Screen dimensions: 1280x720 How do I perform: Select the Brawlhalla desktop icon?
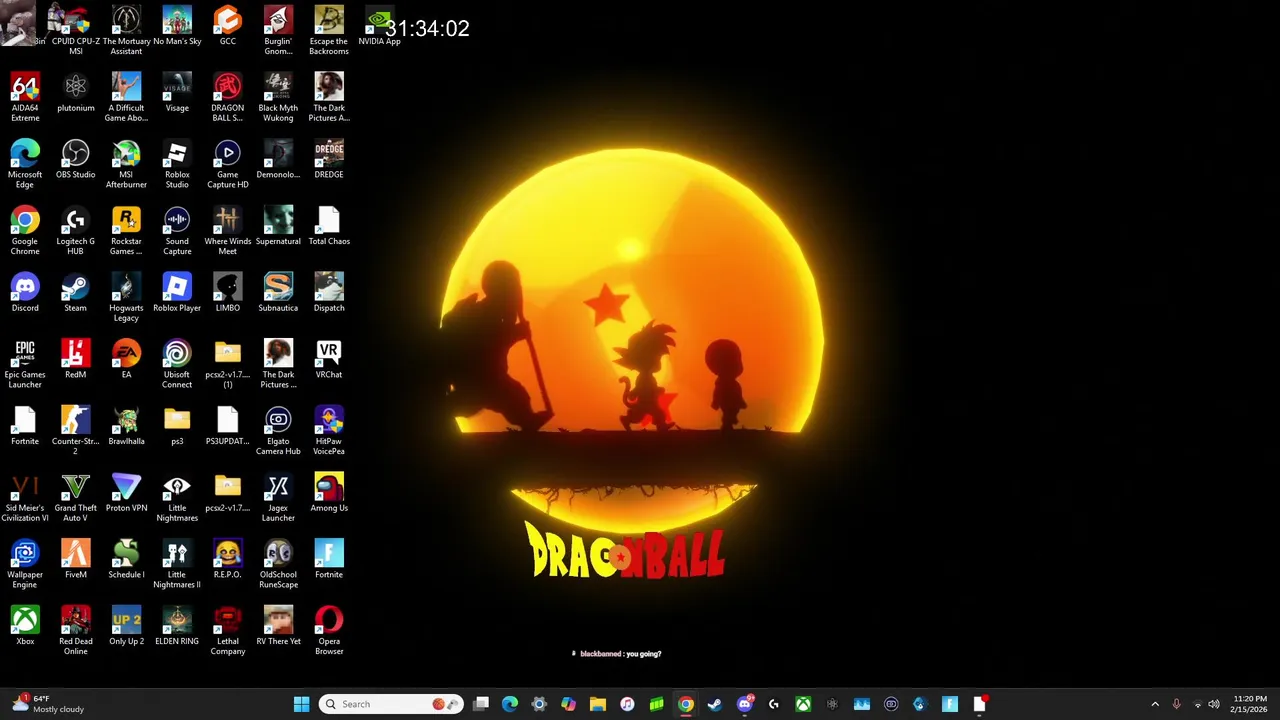(126, 426)
